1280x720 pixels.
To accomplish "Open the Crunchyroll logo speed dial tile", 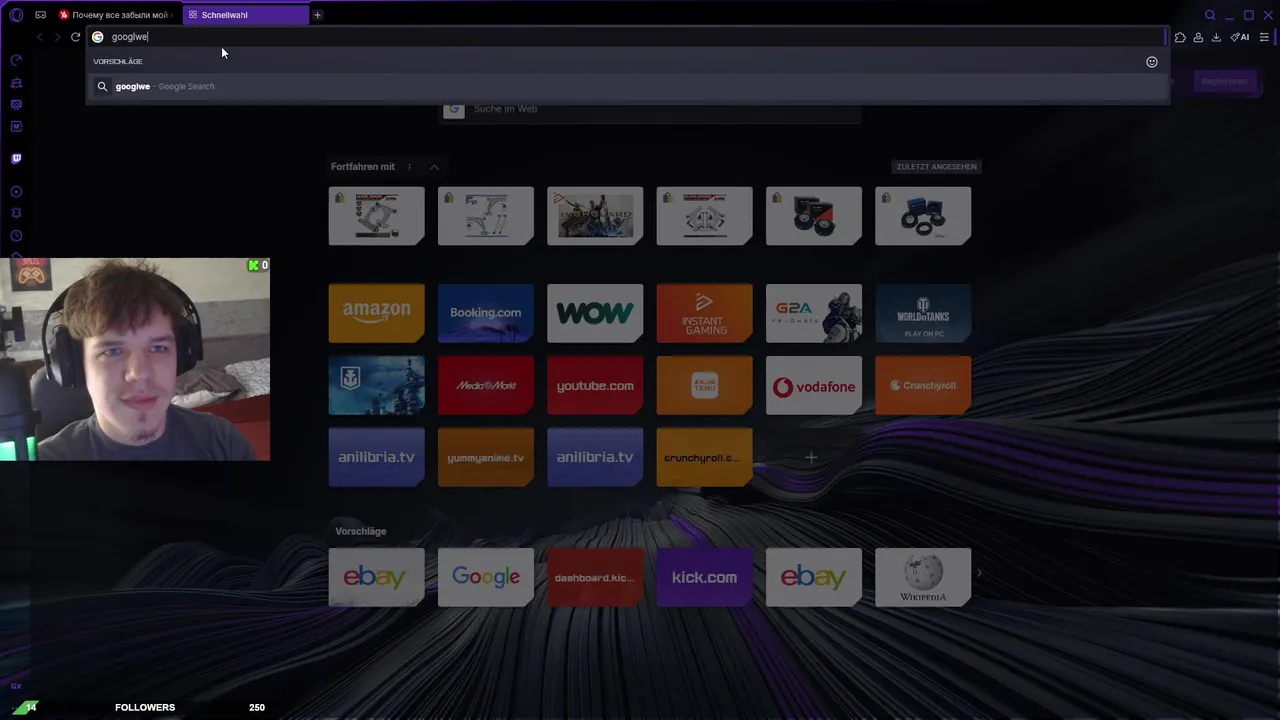I will pos(922,385).
